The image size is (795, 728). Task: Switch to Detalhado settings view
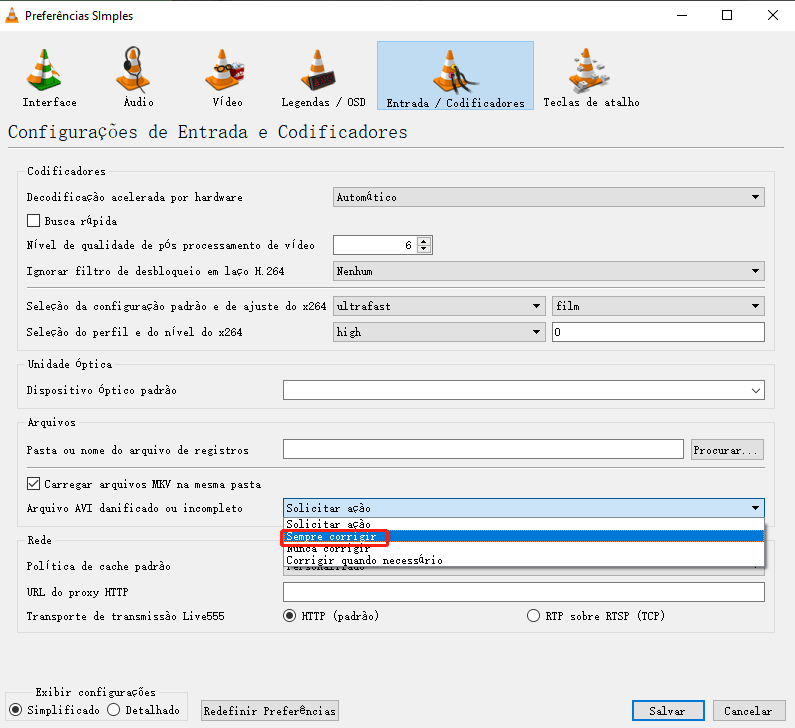(x=114, y=710)
